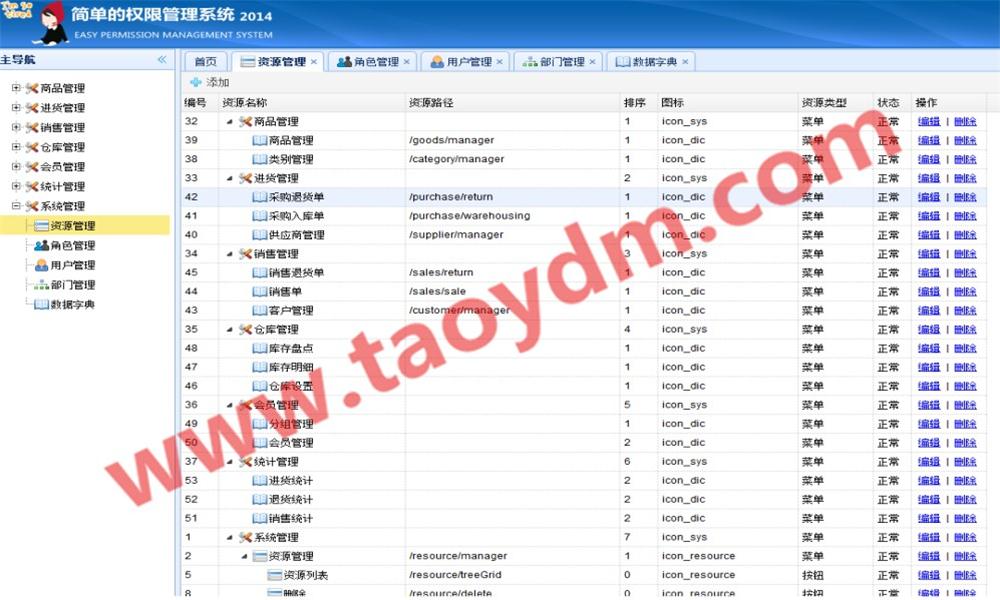Close the 资源管理 tab
This screenshot has width=1000, height=600.
coord(314,62)
